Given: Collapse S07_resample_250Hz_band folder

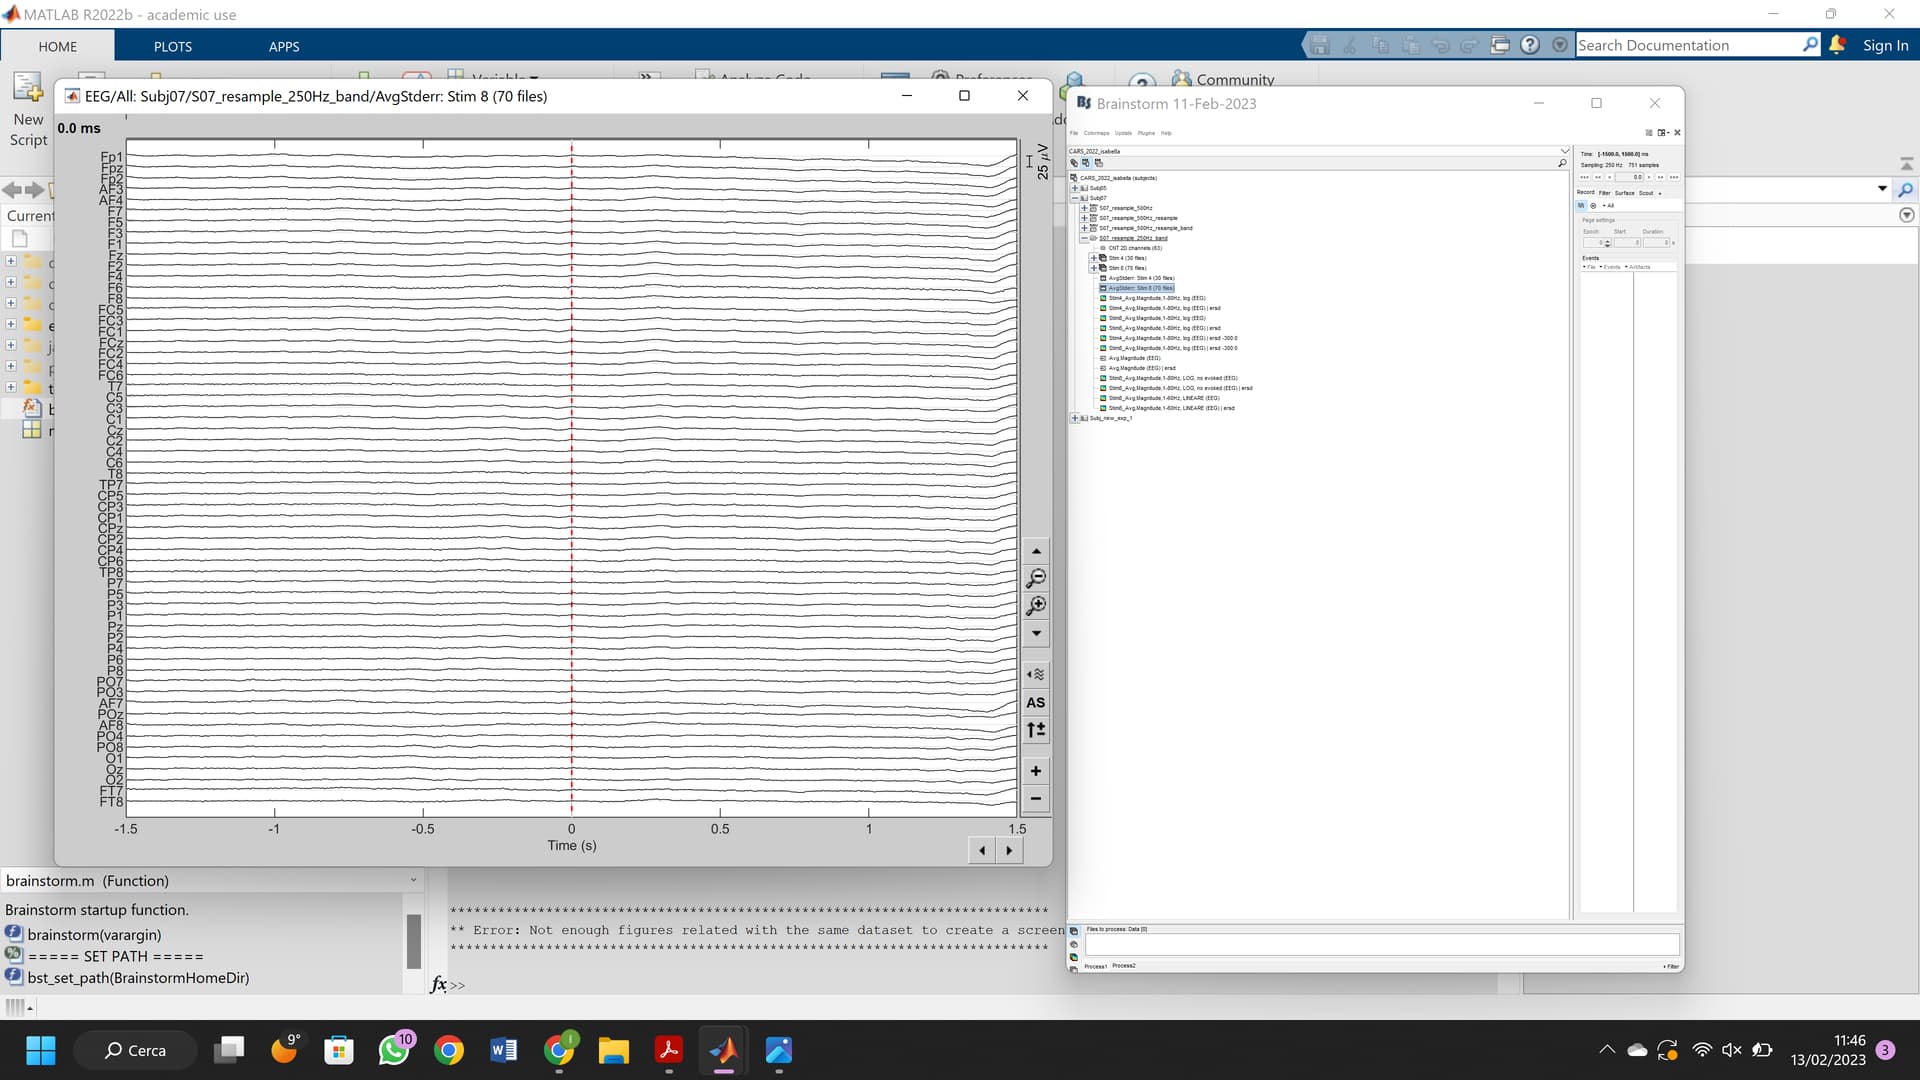Looking at the screenshot, I should [1084, 238].
